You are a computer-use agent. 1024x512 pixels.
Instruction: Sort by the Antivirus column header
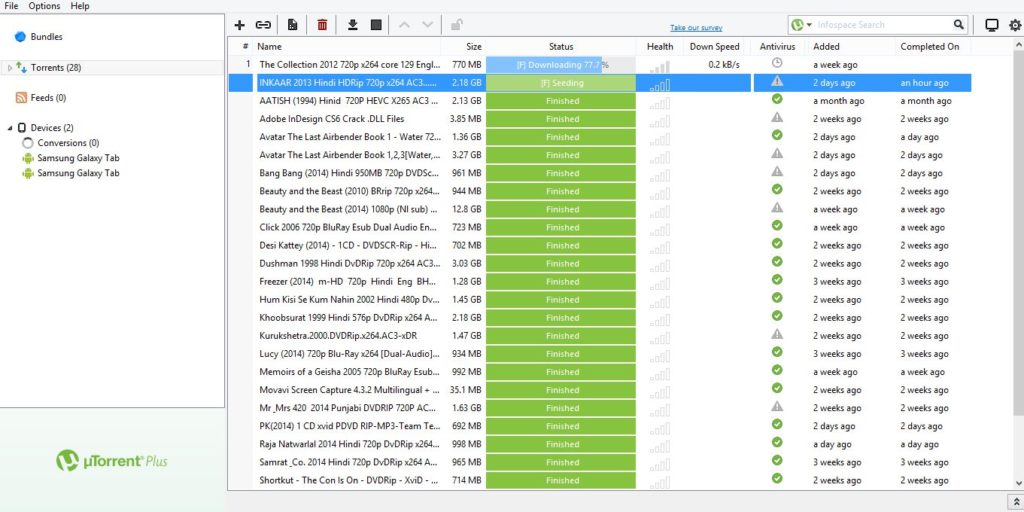coord(777,46)
